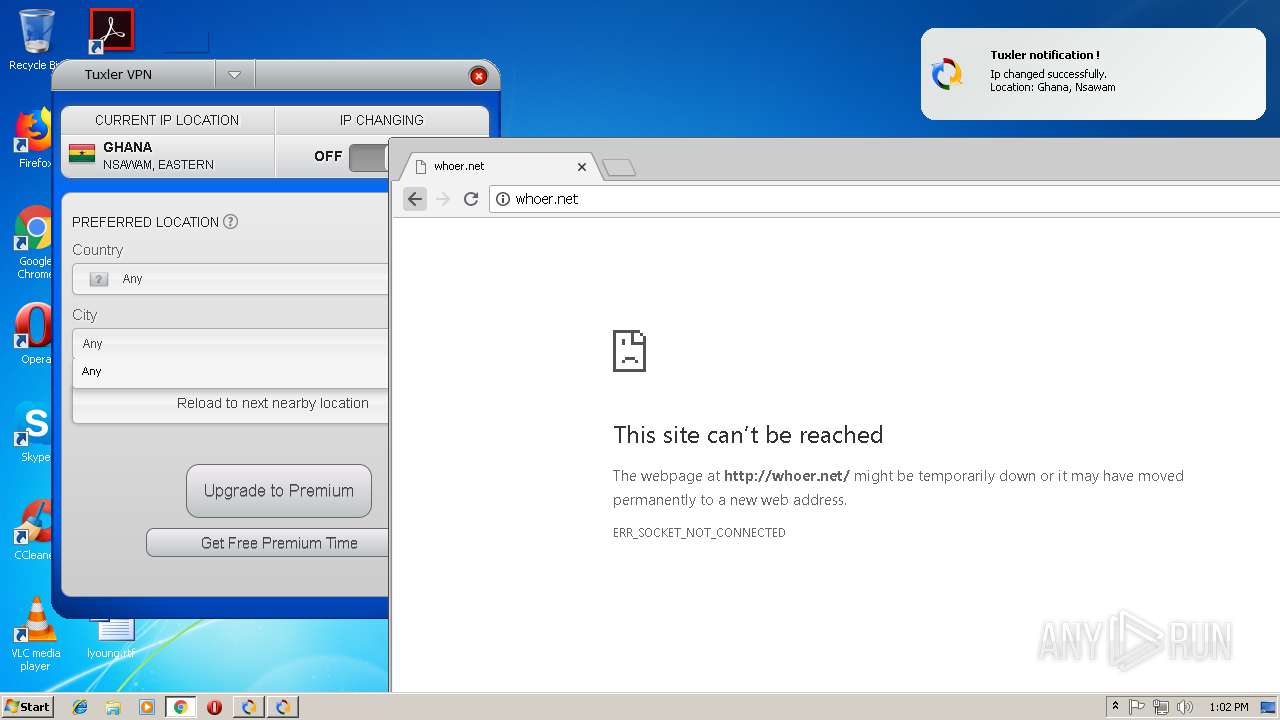This screenshot has height=720, width=1280.
Task: Open the CCleaner desktop shortcut
Action: 33,530
